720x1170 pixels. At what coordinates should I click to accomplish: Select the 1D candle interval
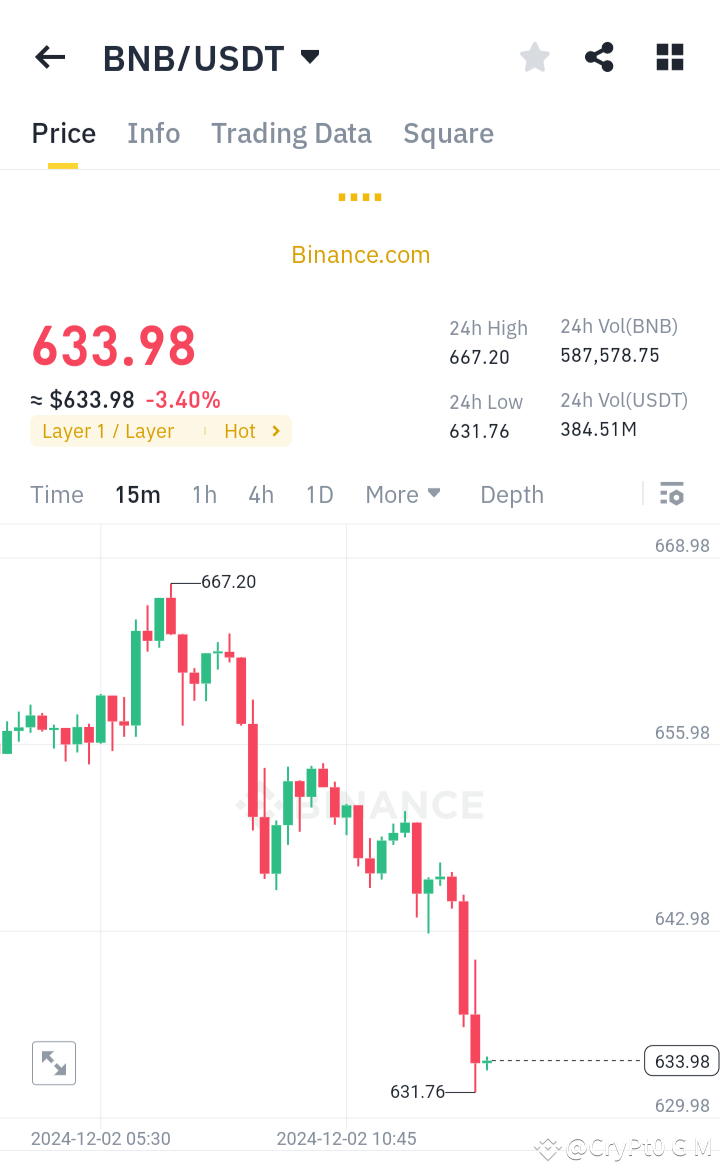tap(319, 494)
